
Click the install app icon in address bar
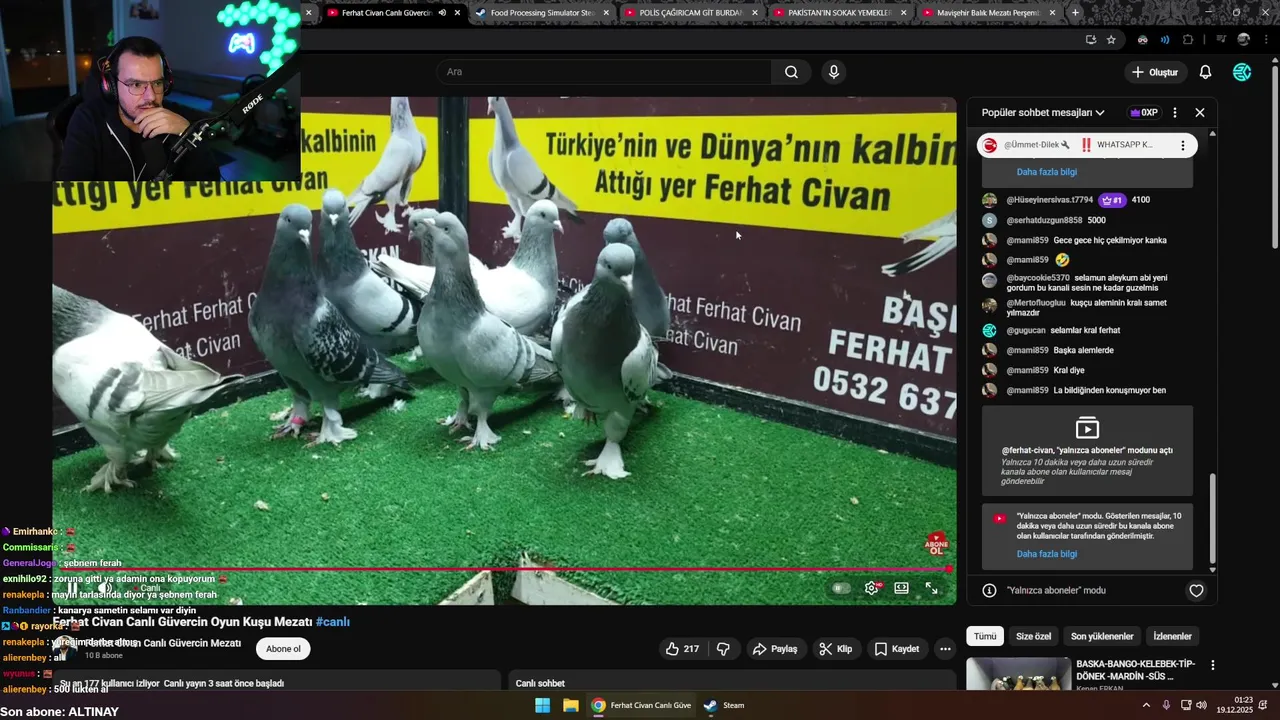click(1090, 40)
